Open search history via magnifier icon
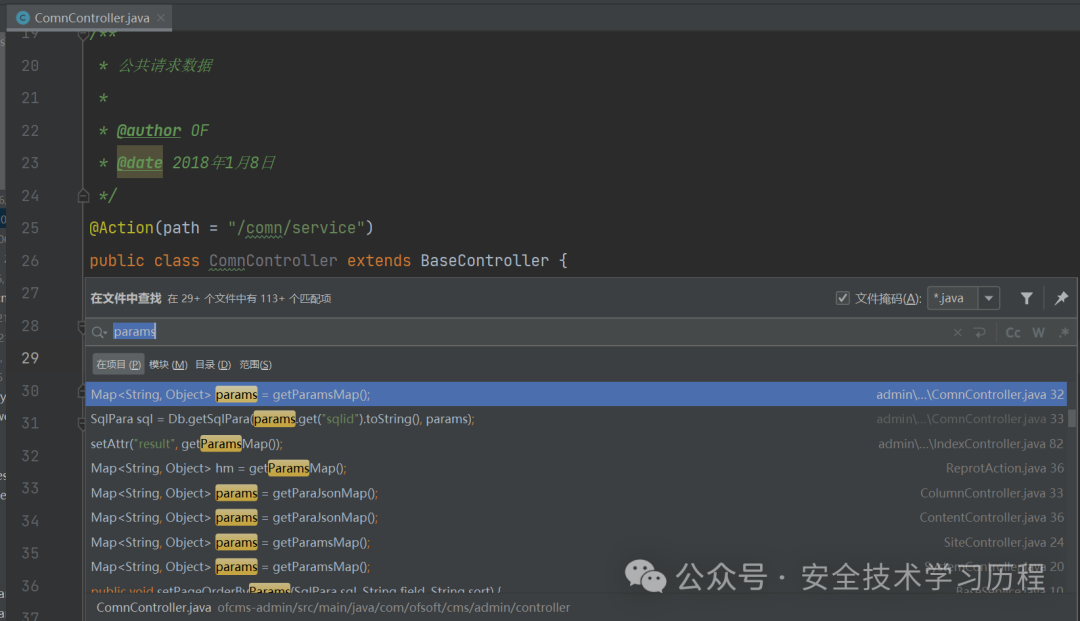 click(98, 332)
